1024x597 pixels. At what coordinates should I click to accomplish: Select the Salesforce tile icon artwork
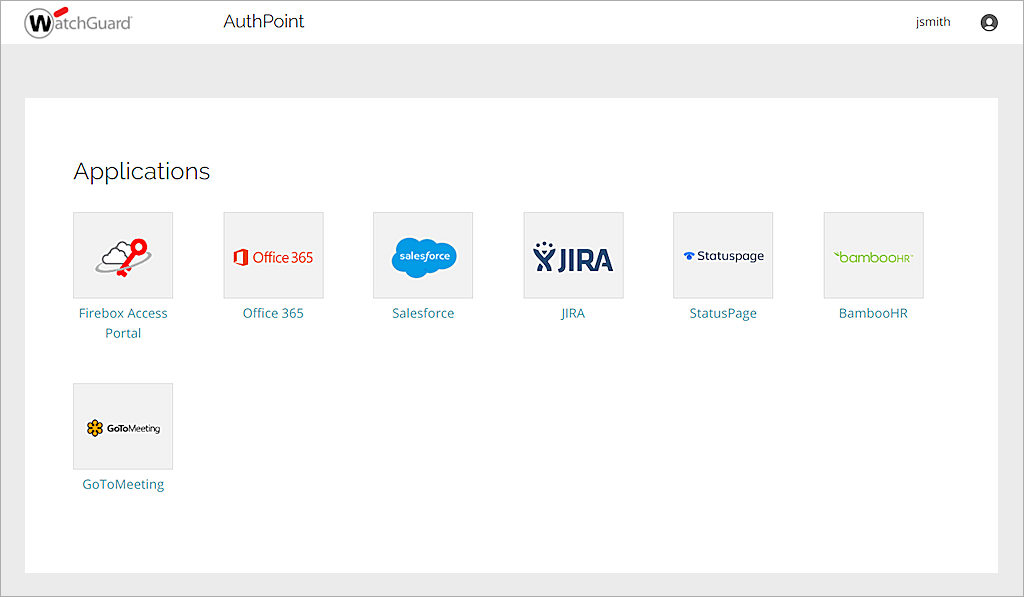tap(422, 254)
